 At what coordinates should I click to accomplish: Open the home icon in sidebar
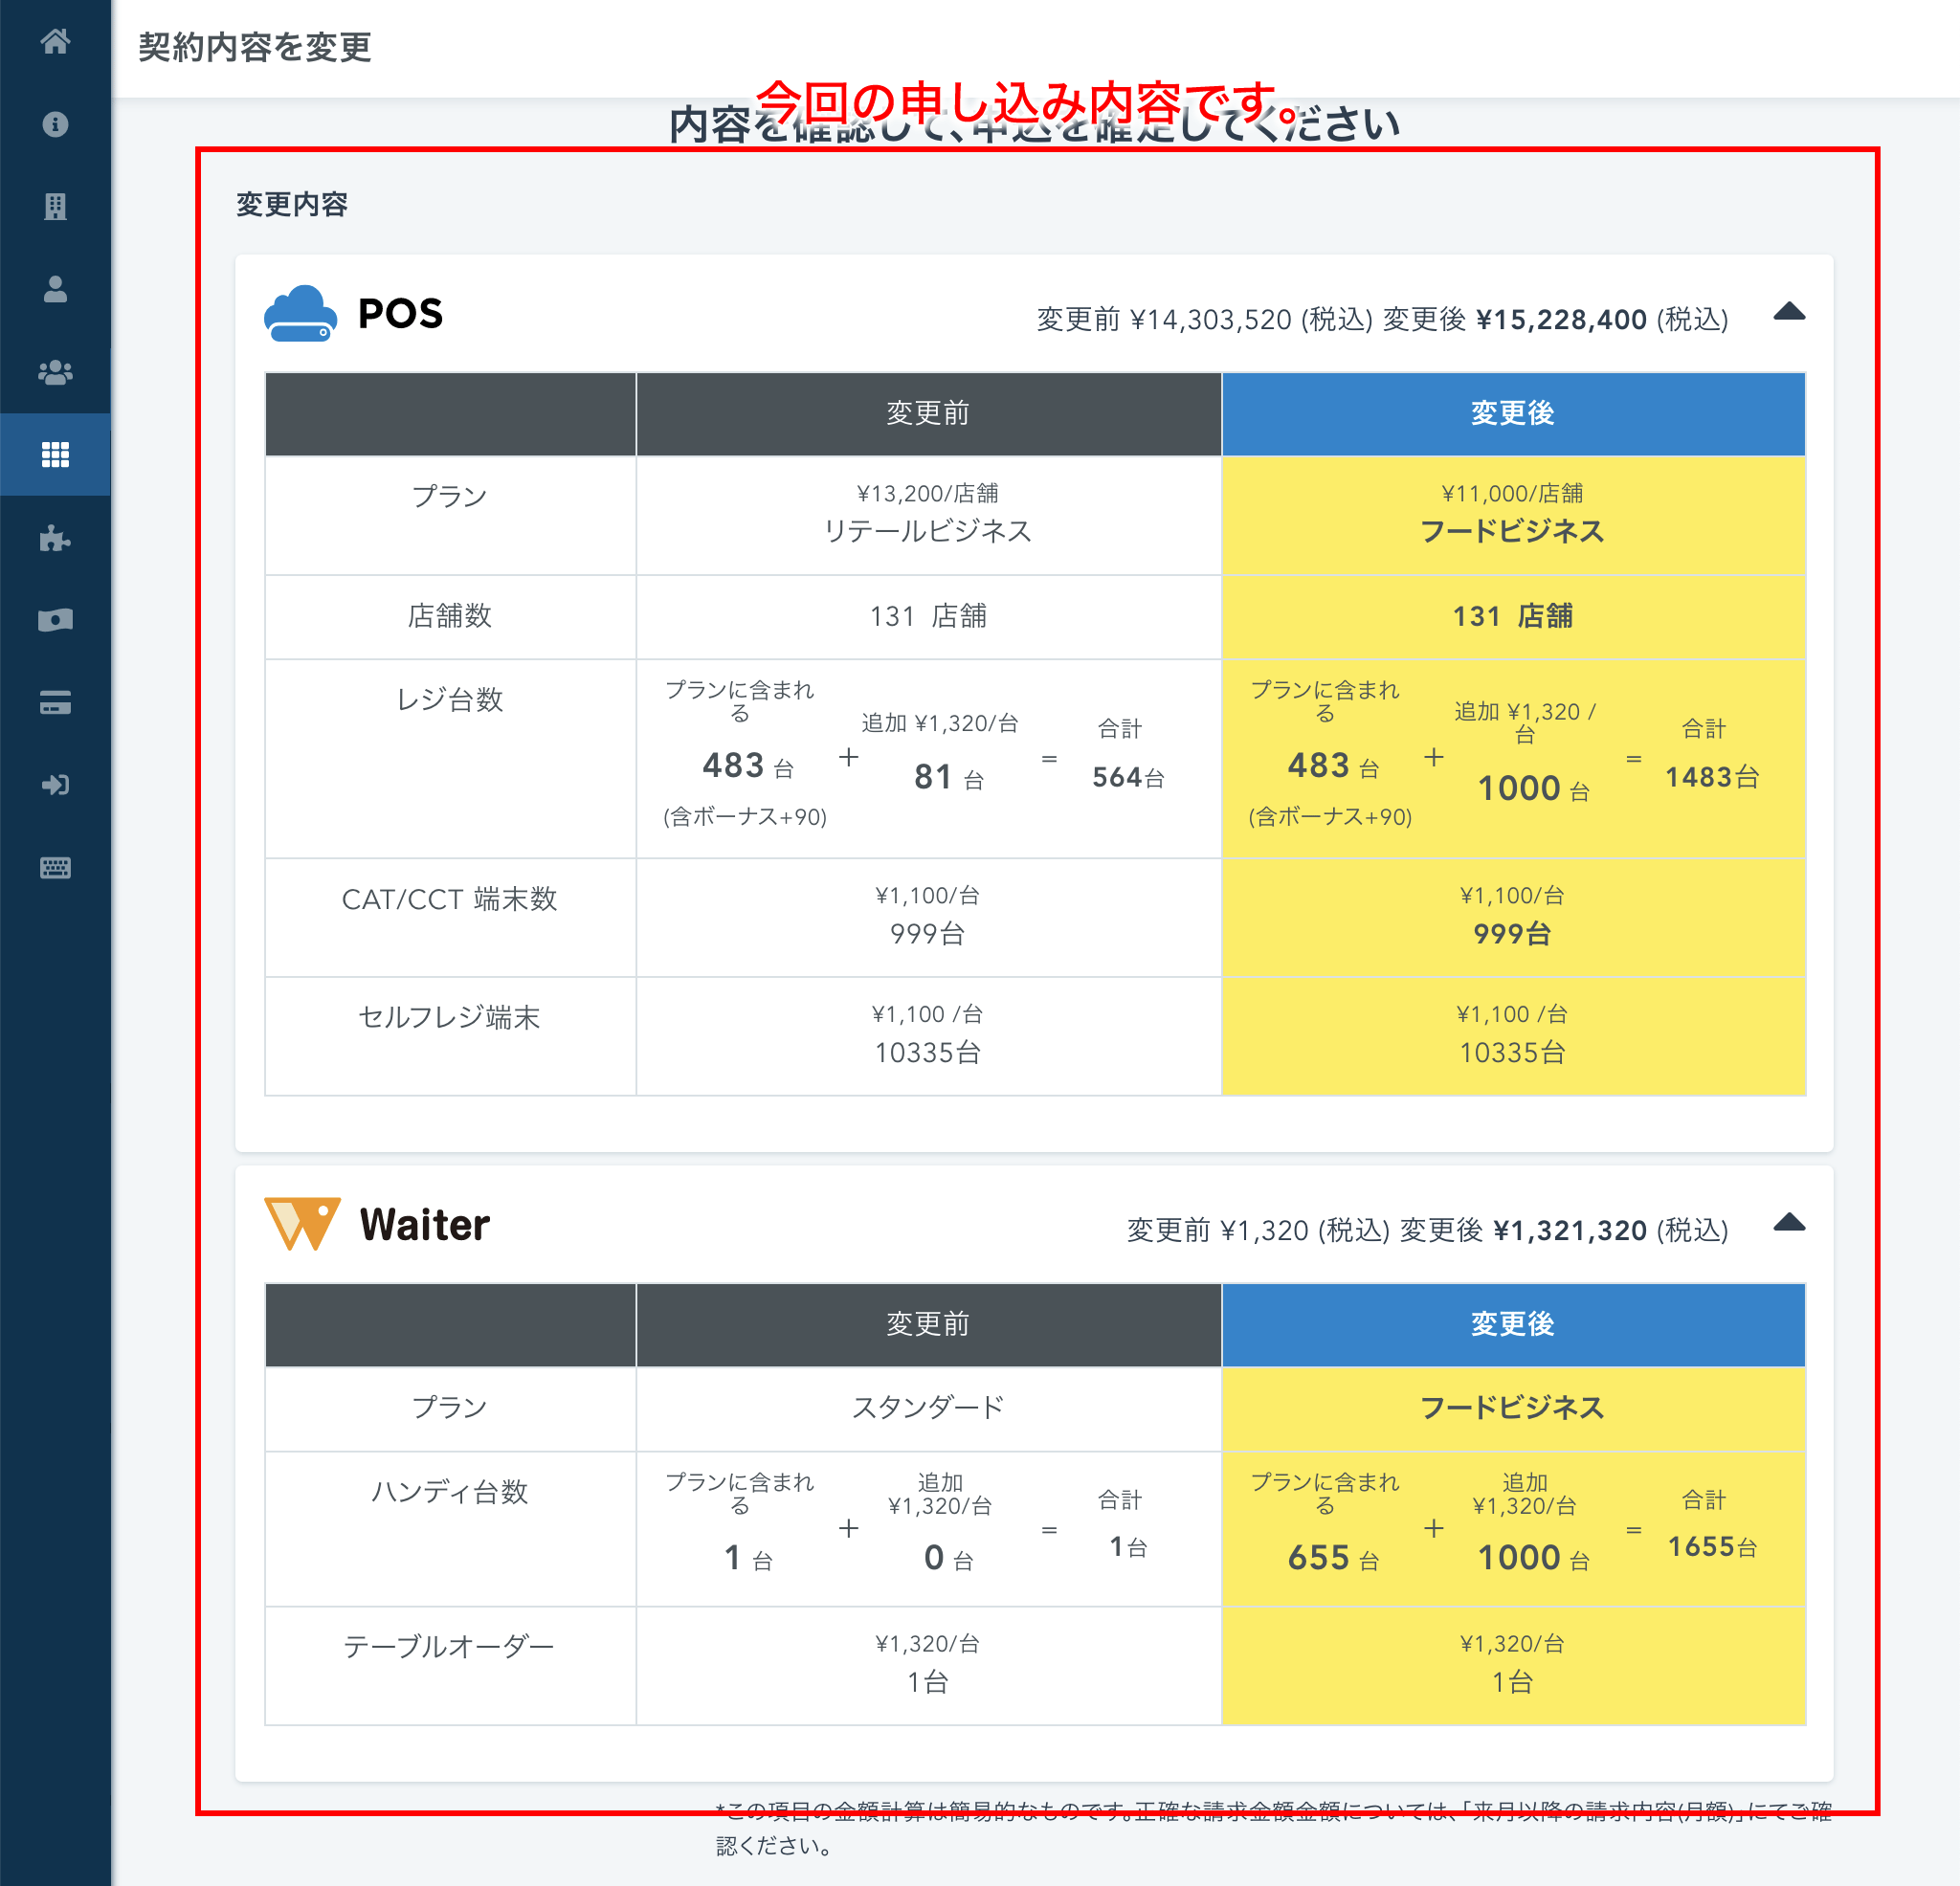coord(55,41)
